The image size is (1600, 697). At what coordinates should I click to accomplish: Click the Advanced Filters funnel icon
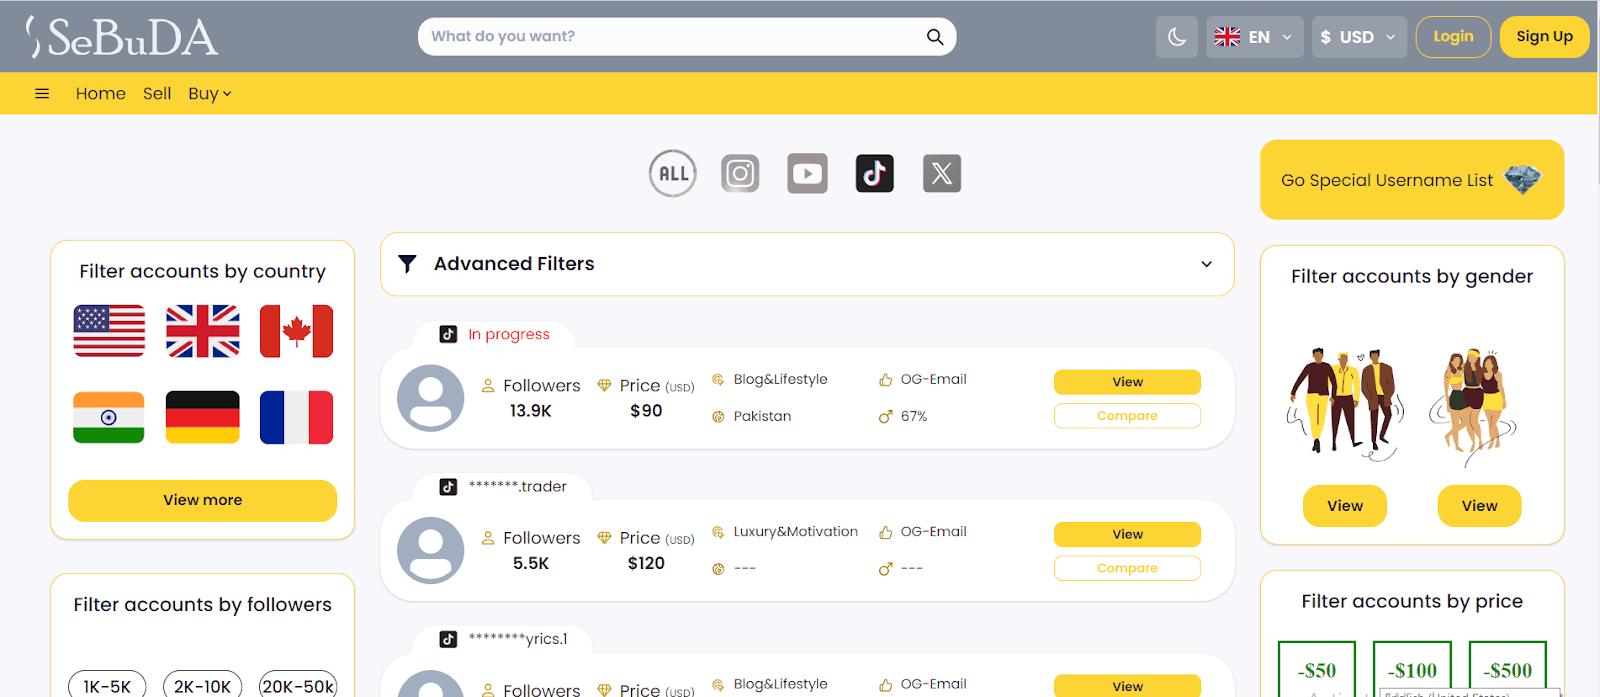coord(407,264)
